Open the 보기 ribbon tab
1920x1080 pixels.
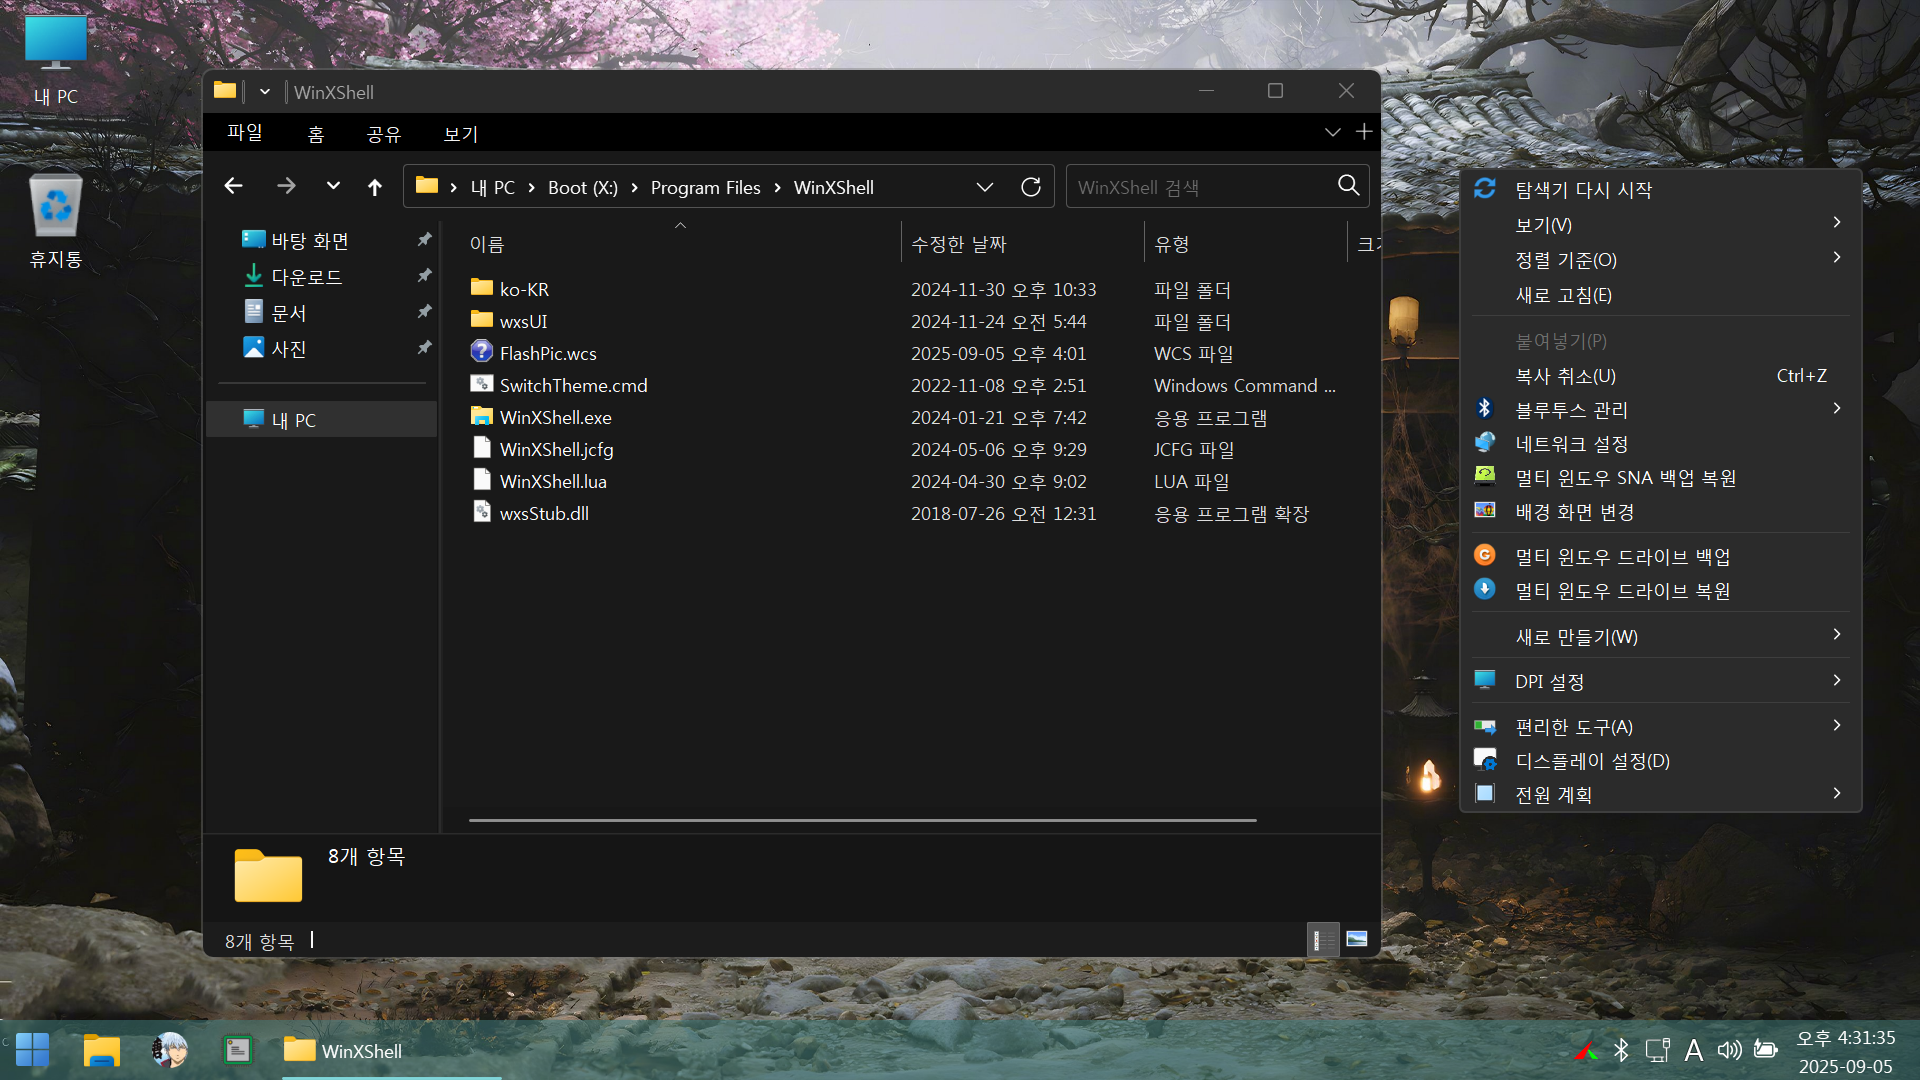pos(461,134)
